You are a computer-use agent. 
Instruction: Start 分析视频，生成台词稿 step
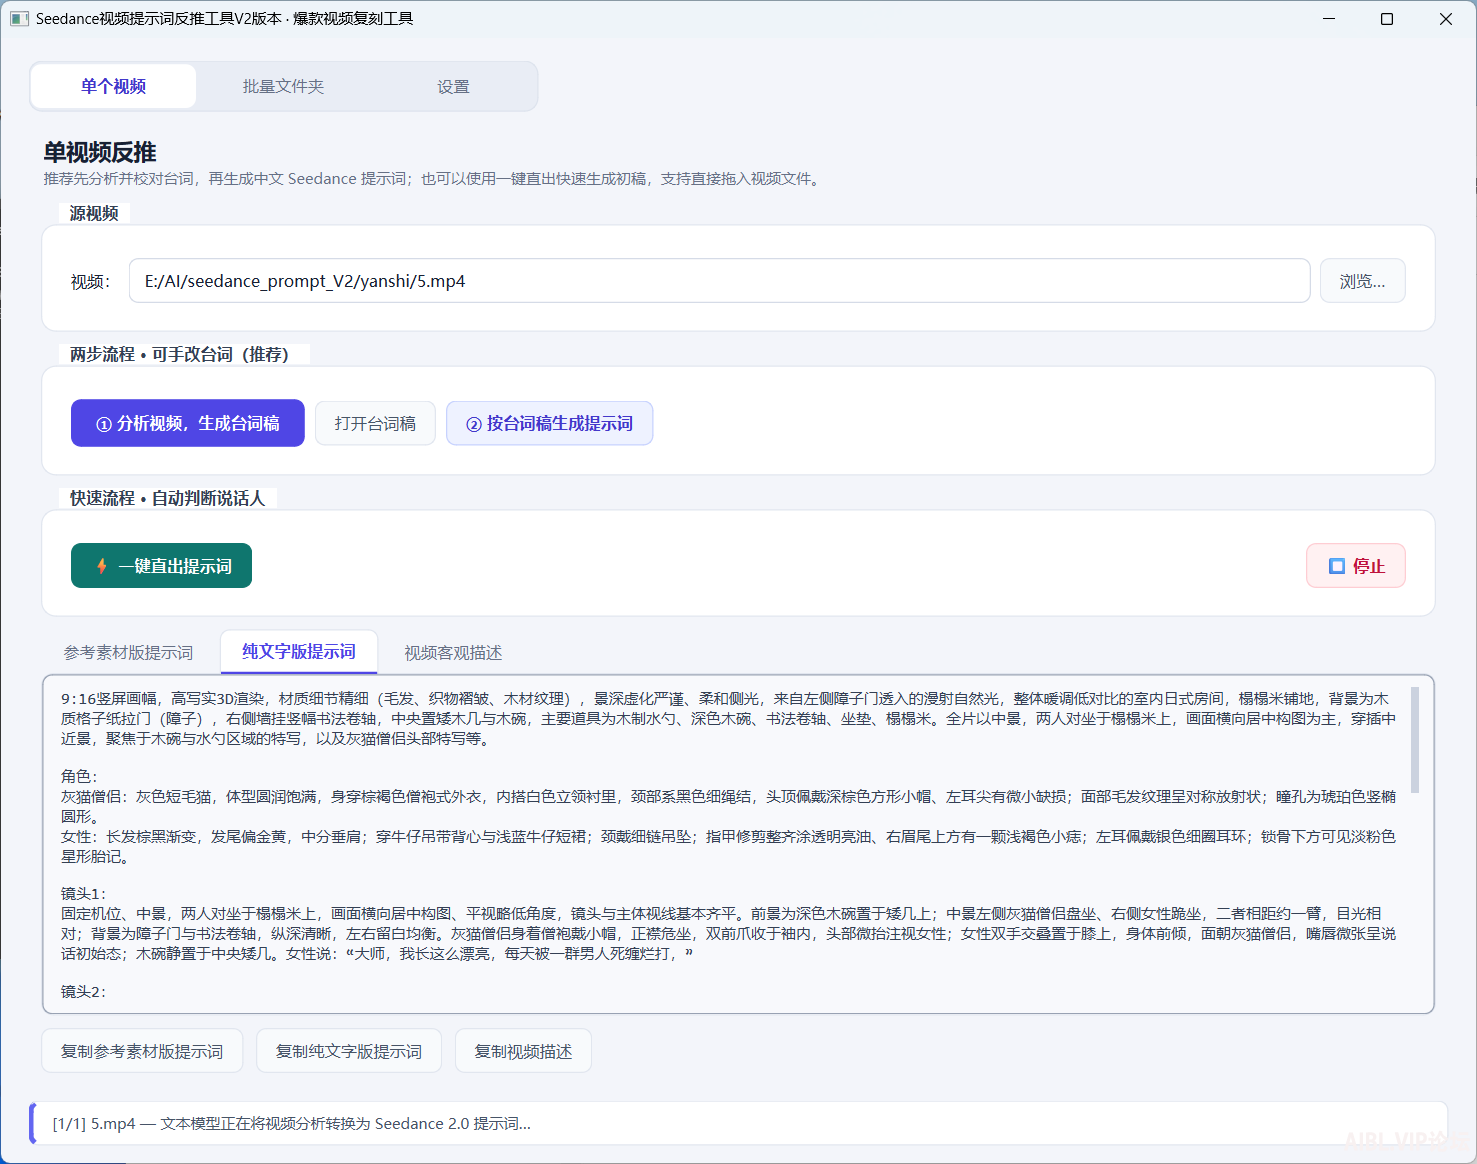click(x=187, y=424)
